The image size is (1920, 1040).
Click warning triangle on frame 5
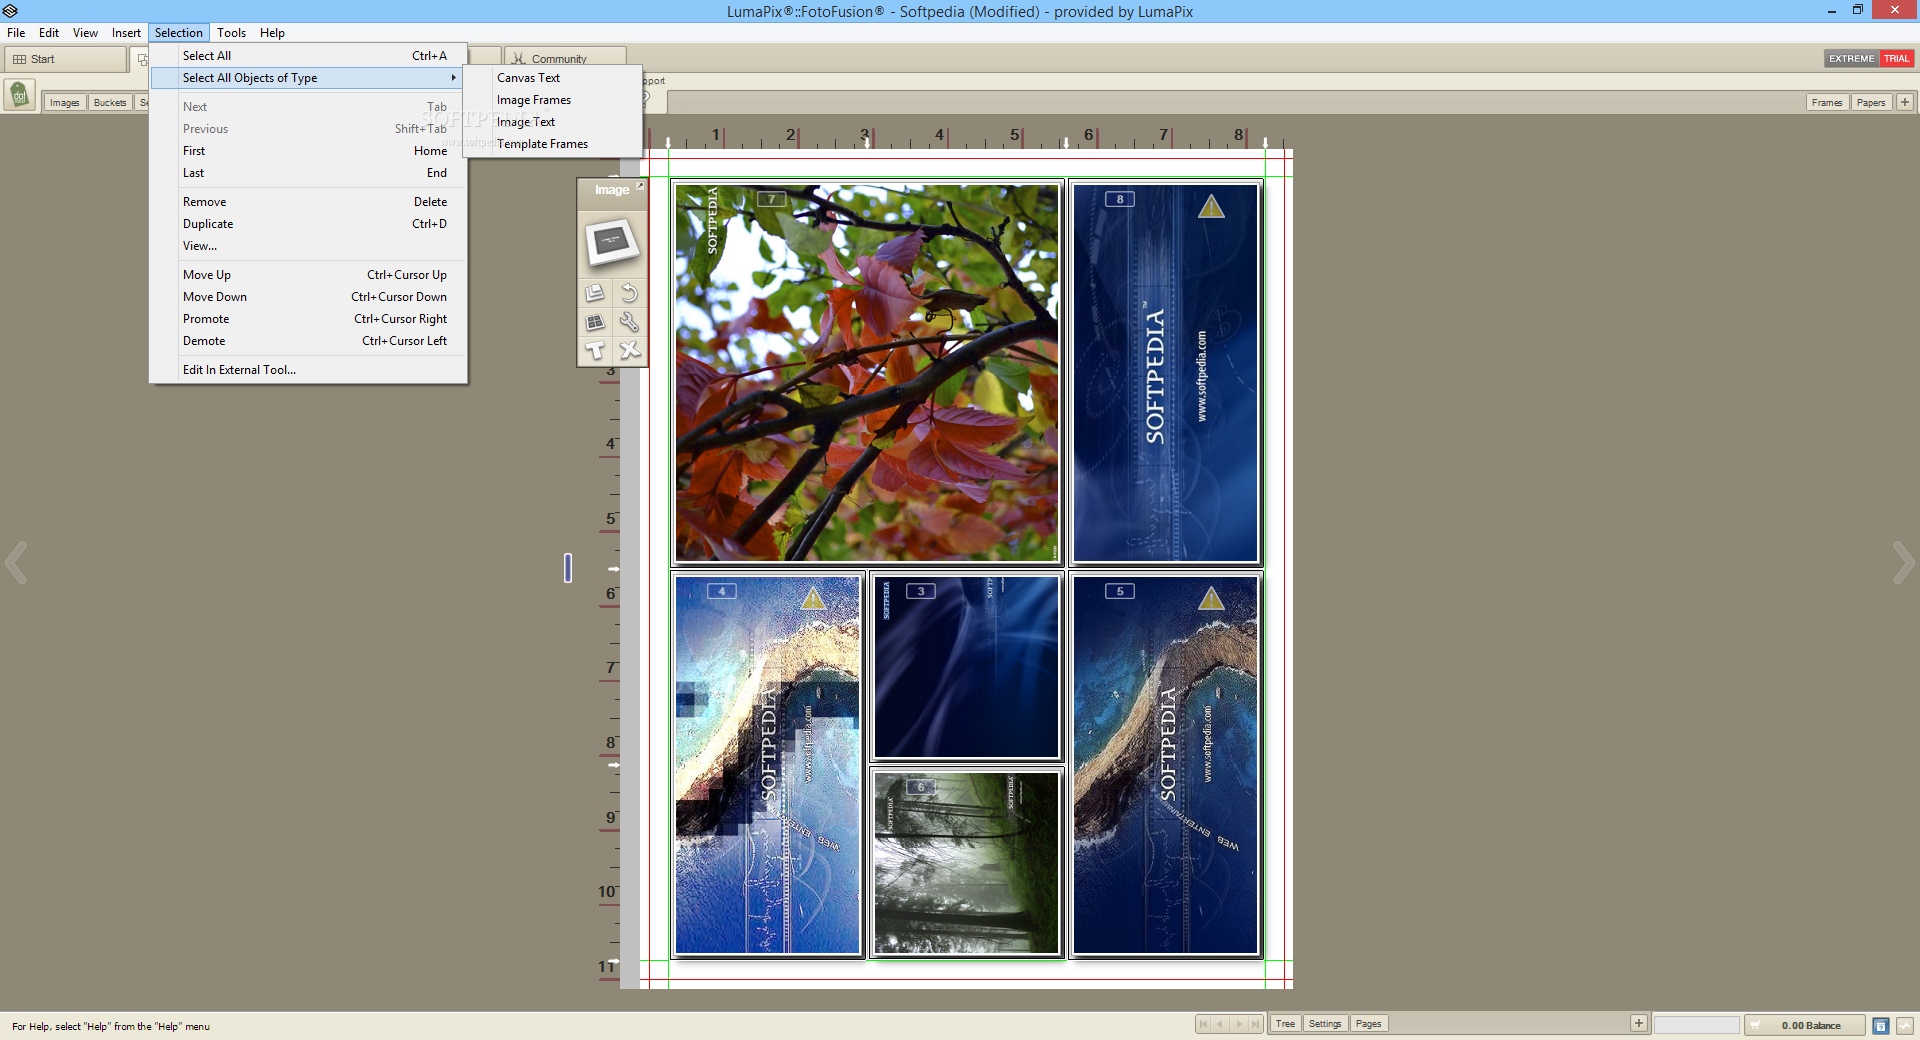1211,598
